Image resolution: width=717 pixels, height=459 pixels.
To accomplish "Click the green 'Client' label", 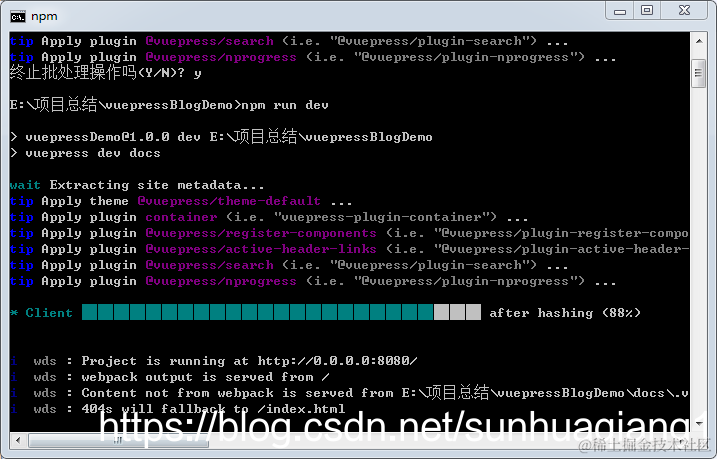I will (x=49, y=313).
